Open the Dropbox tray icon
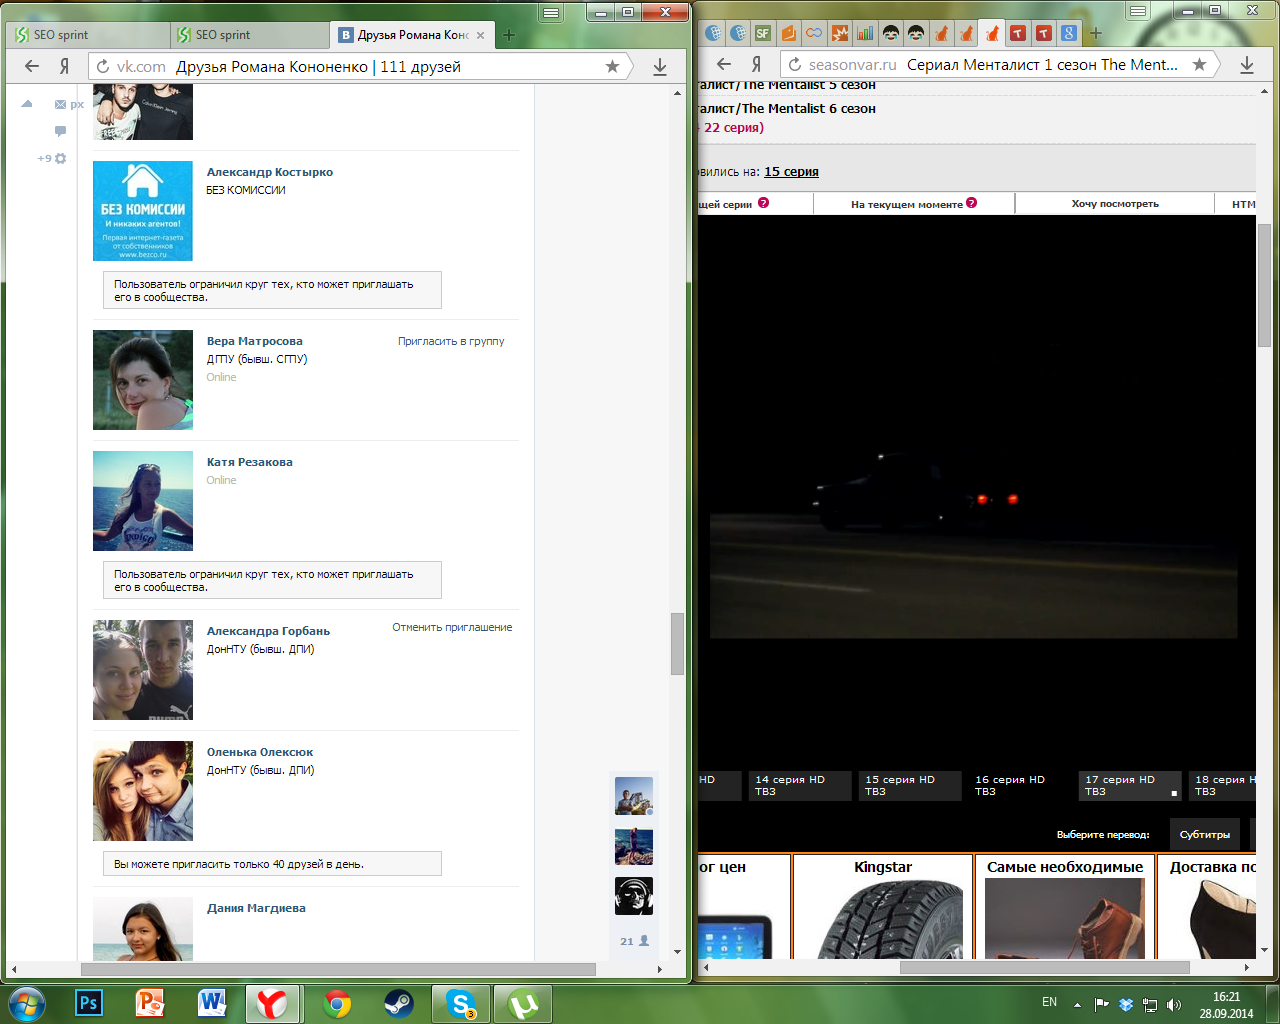 1126,1004
